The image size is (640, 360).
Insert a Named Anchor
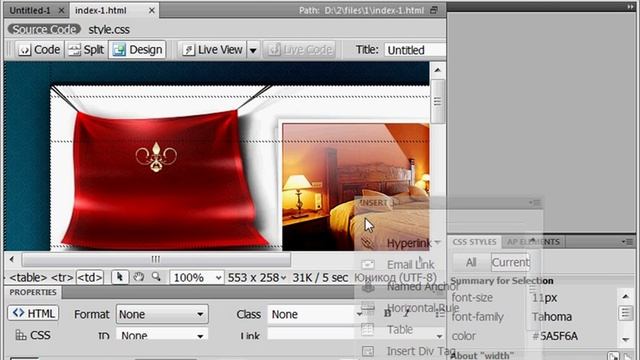pos(410,286)
